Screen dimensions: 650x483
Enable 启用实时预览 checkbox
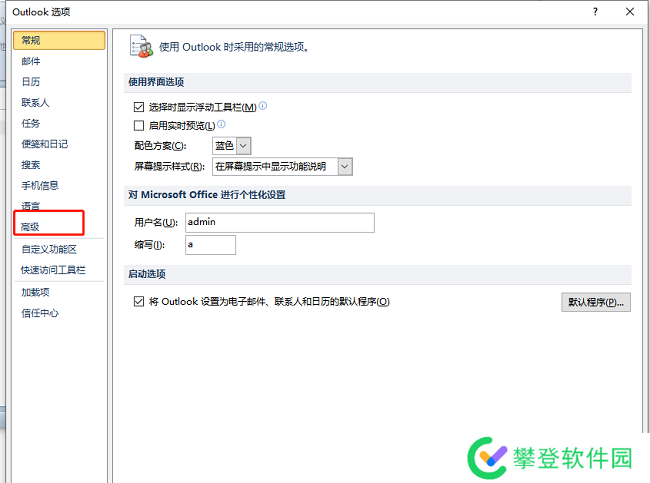click(139, 126)
